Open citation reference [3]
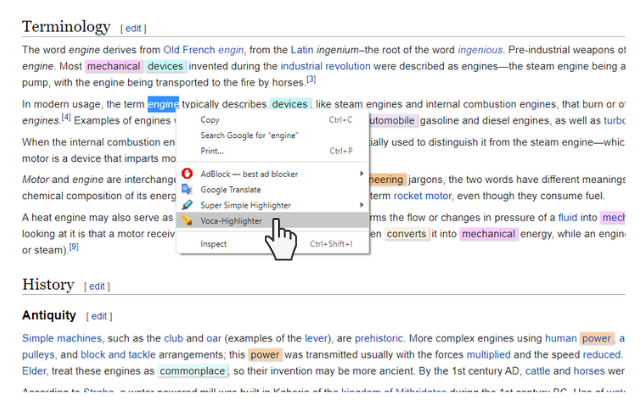The image size is (640, 400). pos(311,79)
